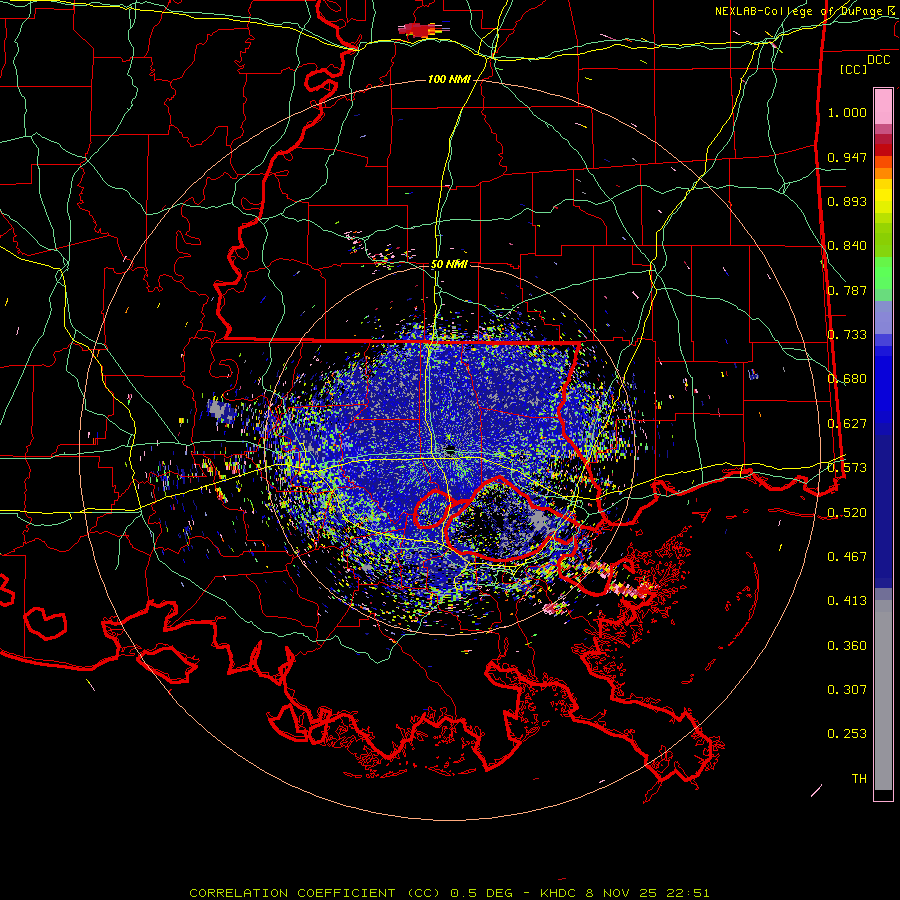Click the CORRELATION COEFFICIENT (CC) caption text
Screen dimensions: 900x900
(x=316, y=893)
